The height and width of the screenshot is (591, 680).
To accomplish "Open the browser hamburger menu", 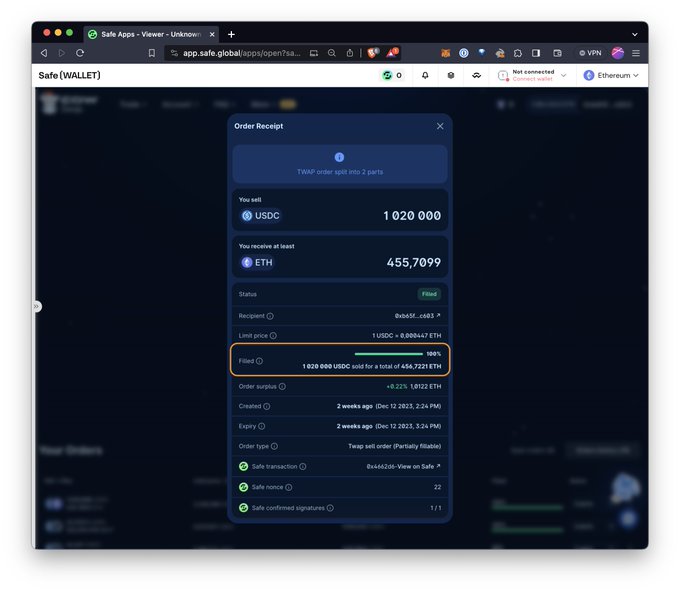I will click(x=636, y=53).
